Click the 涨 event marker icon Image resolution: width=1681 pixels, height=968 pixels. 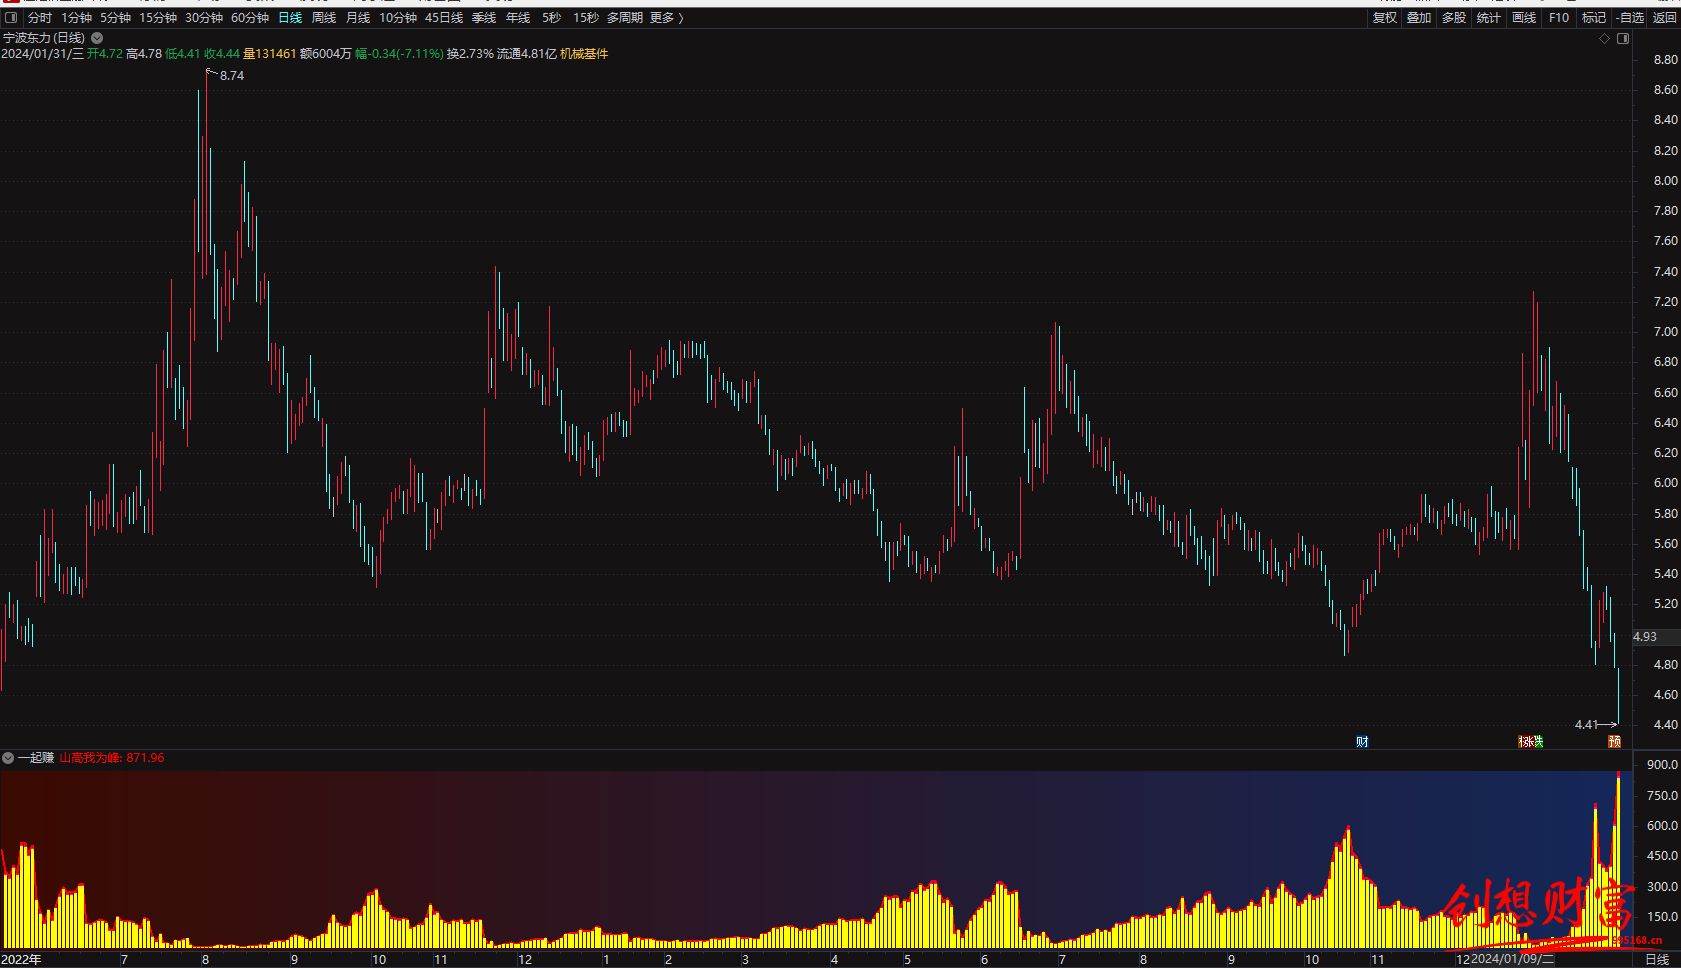1530,742
